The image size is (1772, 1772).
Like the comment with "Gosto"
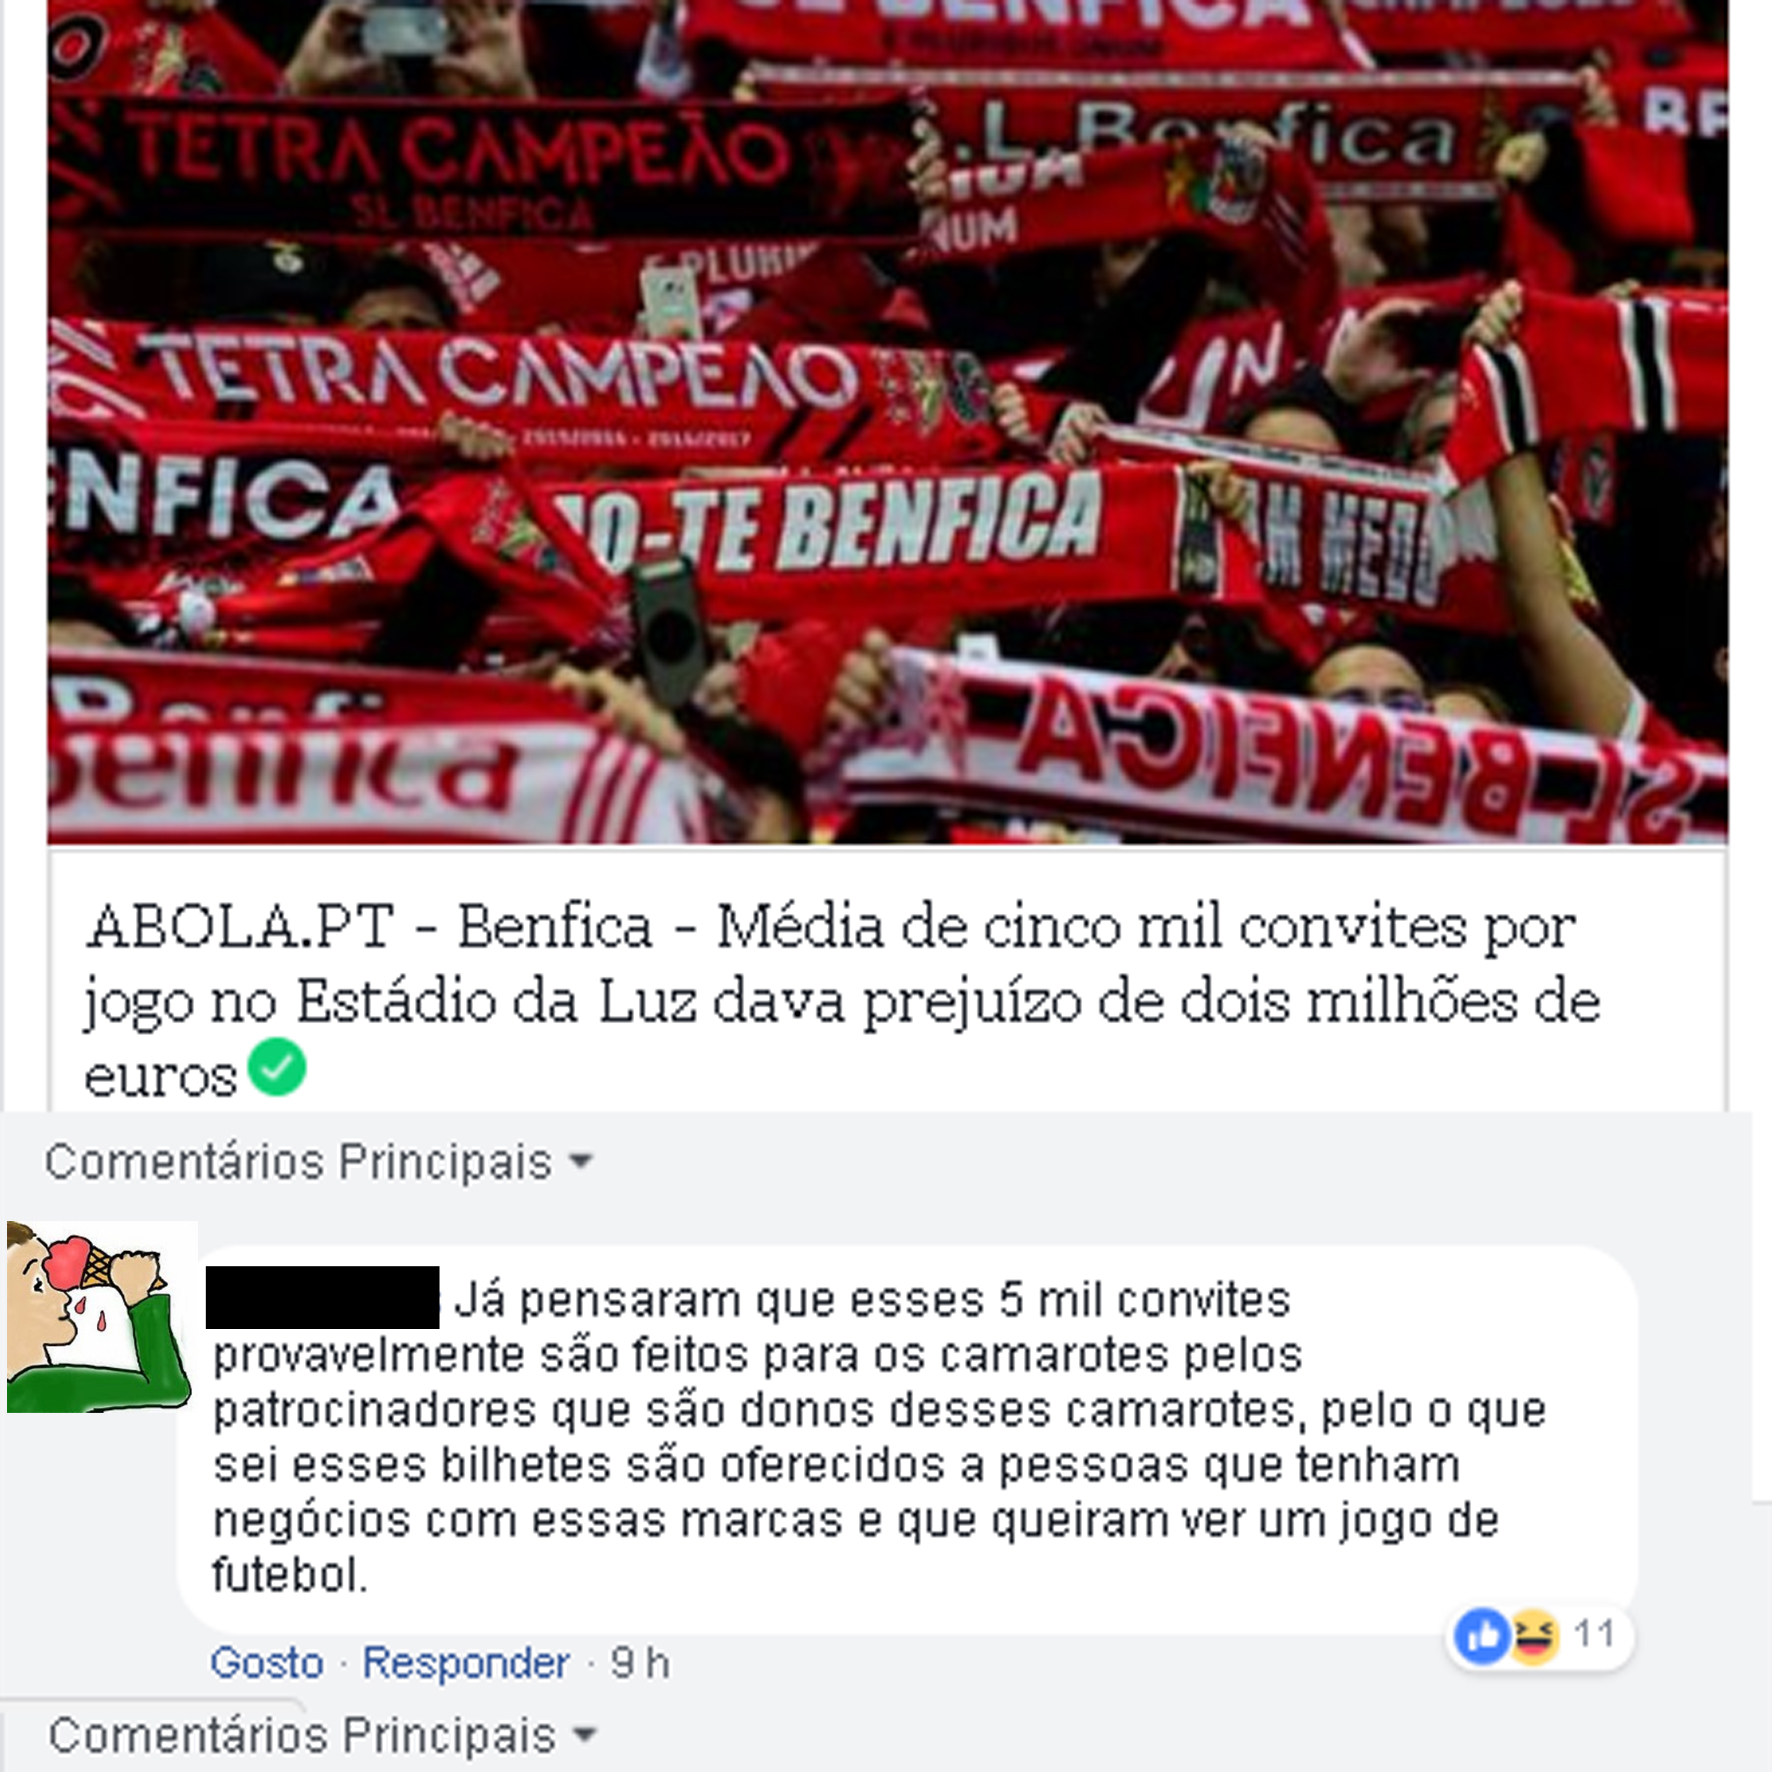point(267,1663)
